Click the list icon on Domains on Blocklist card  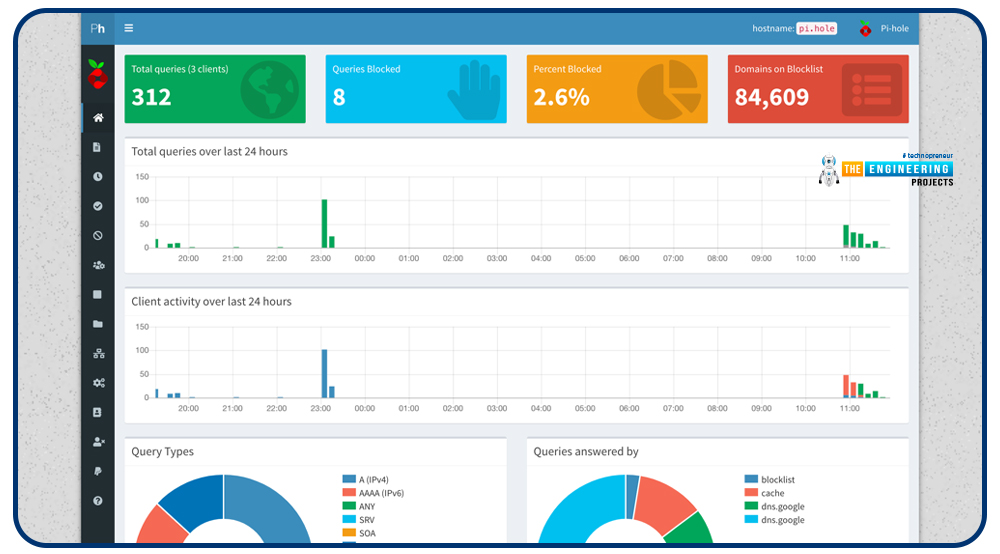click(871, 90)
